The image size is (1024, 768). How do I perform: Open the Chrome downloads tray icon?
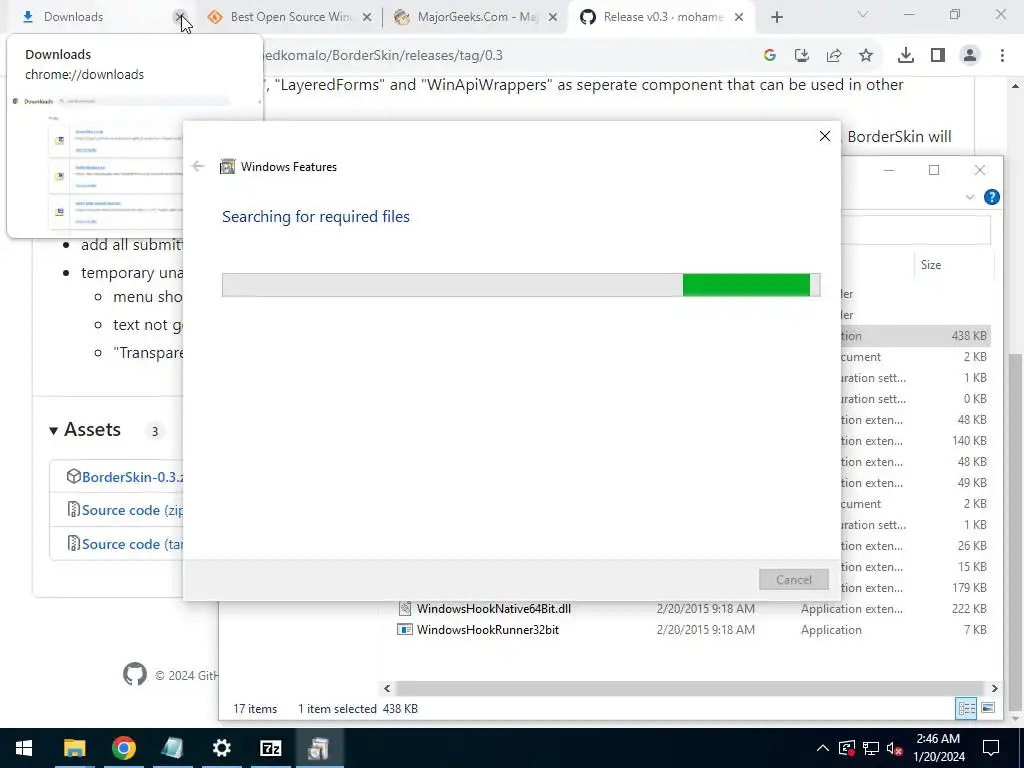[905, 56]
